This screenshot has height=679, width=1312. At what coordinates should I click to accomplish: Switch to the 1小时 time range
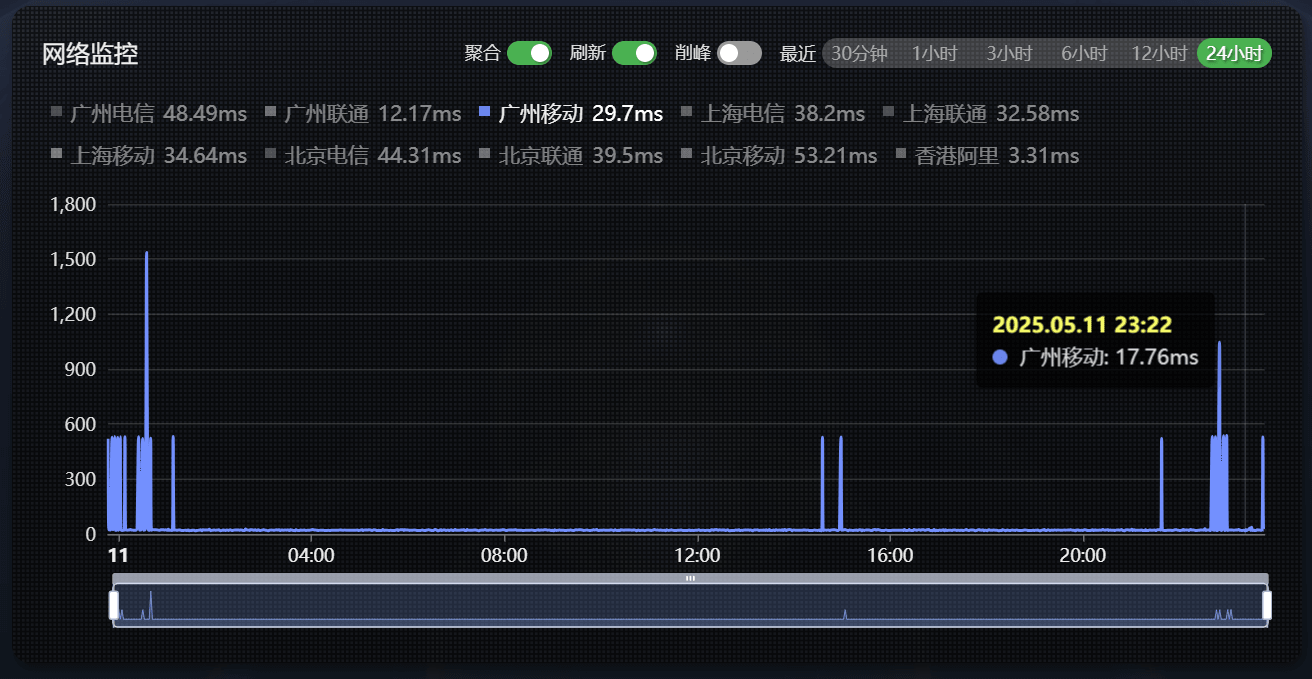click(x=934, y=53)
